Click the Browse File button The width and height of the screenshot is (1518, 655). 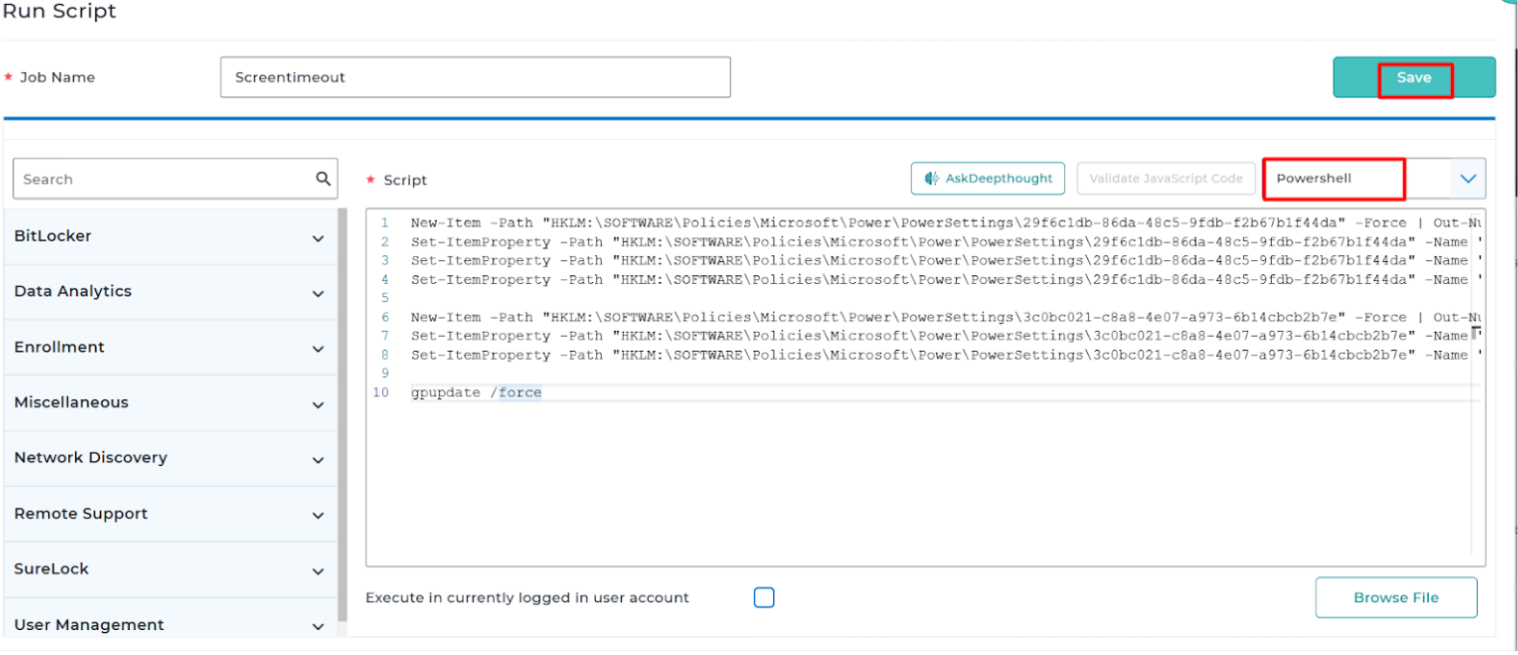(1395, 598)
